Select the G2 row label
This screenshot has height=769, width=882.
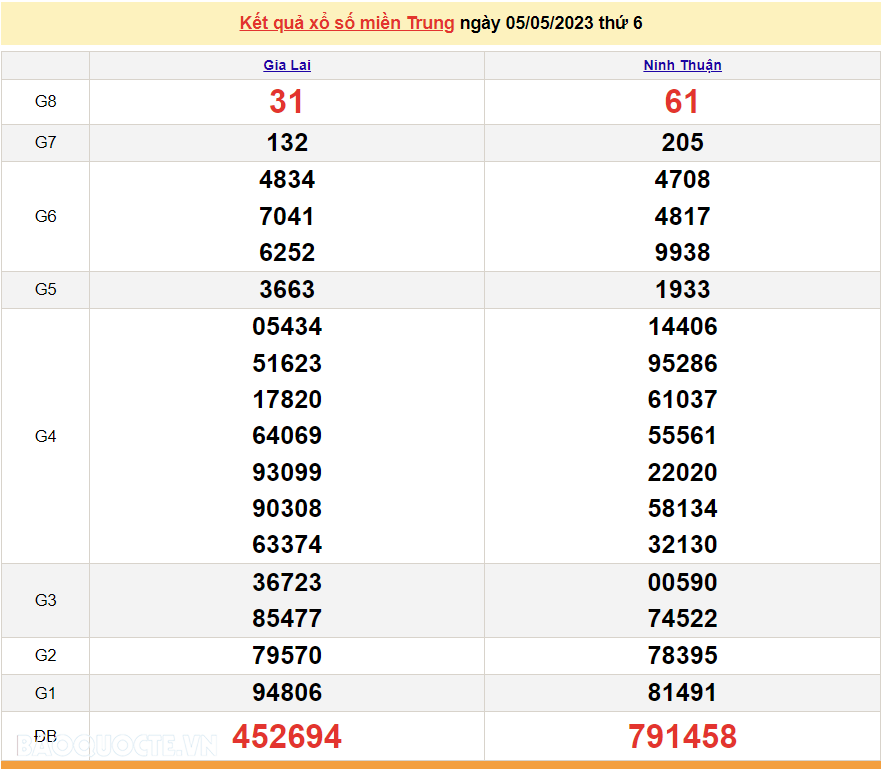pyautogui.click(x=45, y=655)
